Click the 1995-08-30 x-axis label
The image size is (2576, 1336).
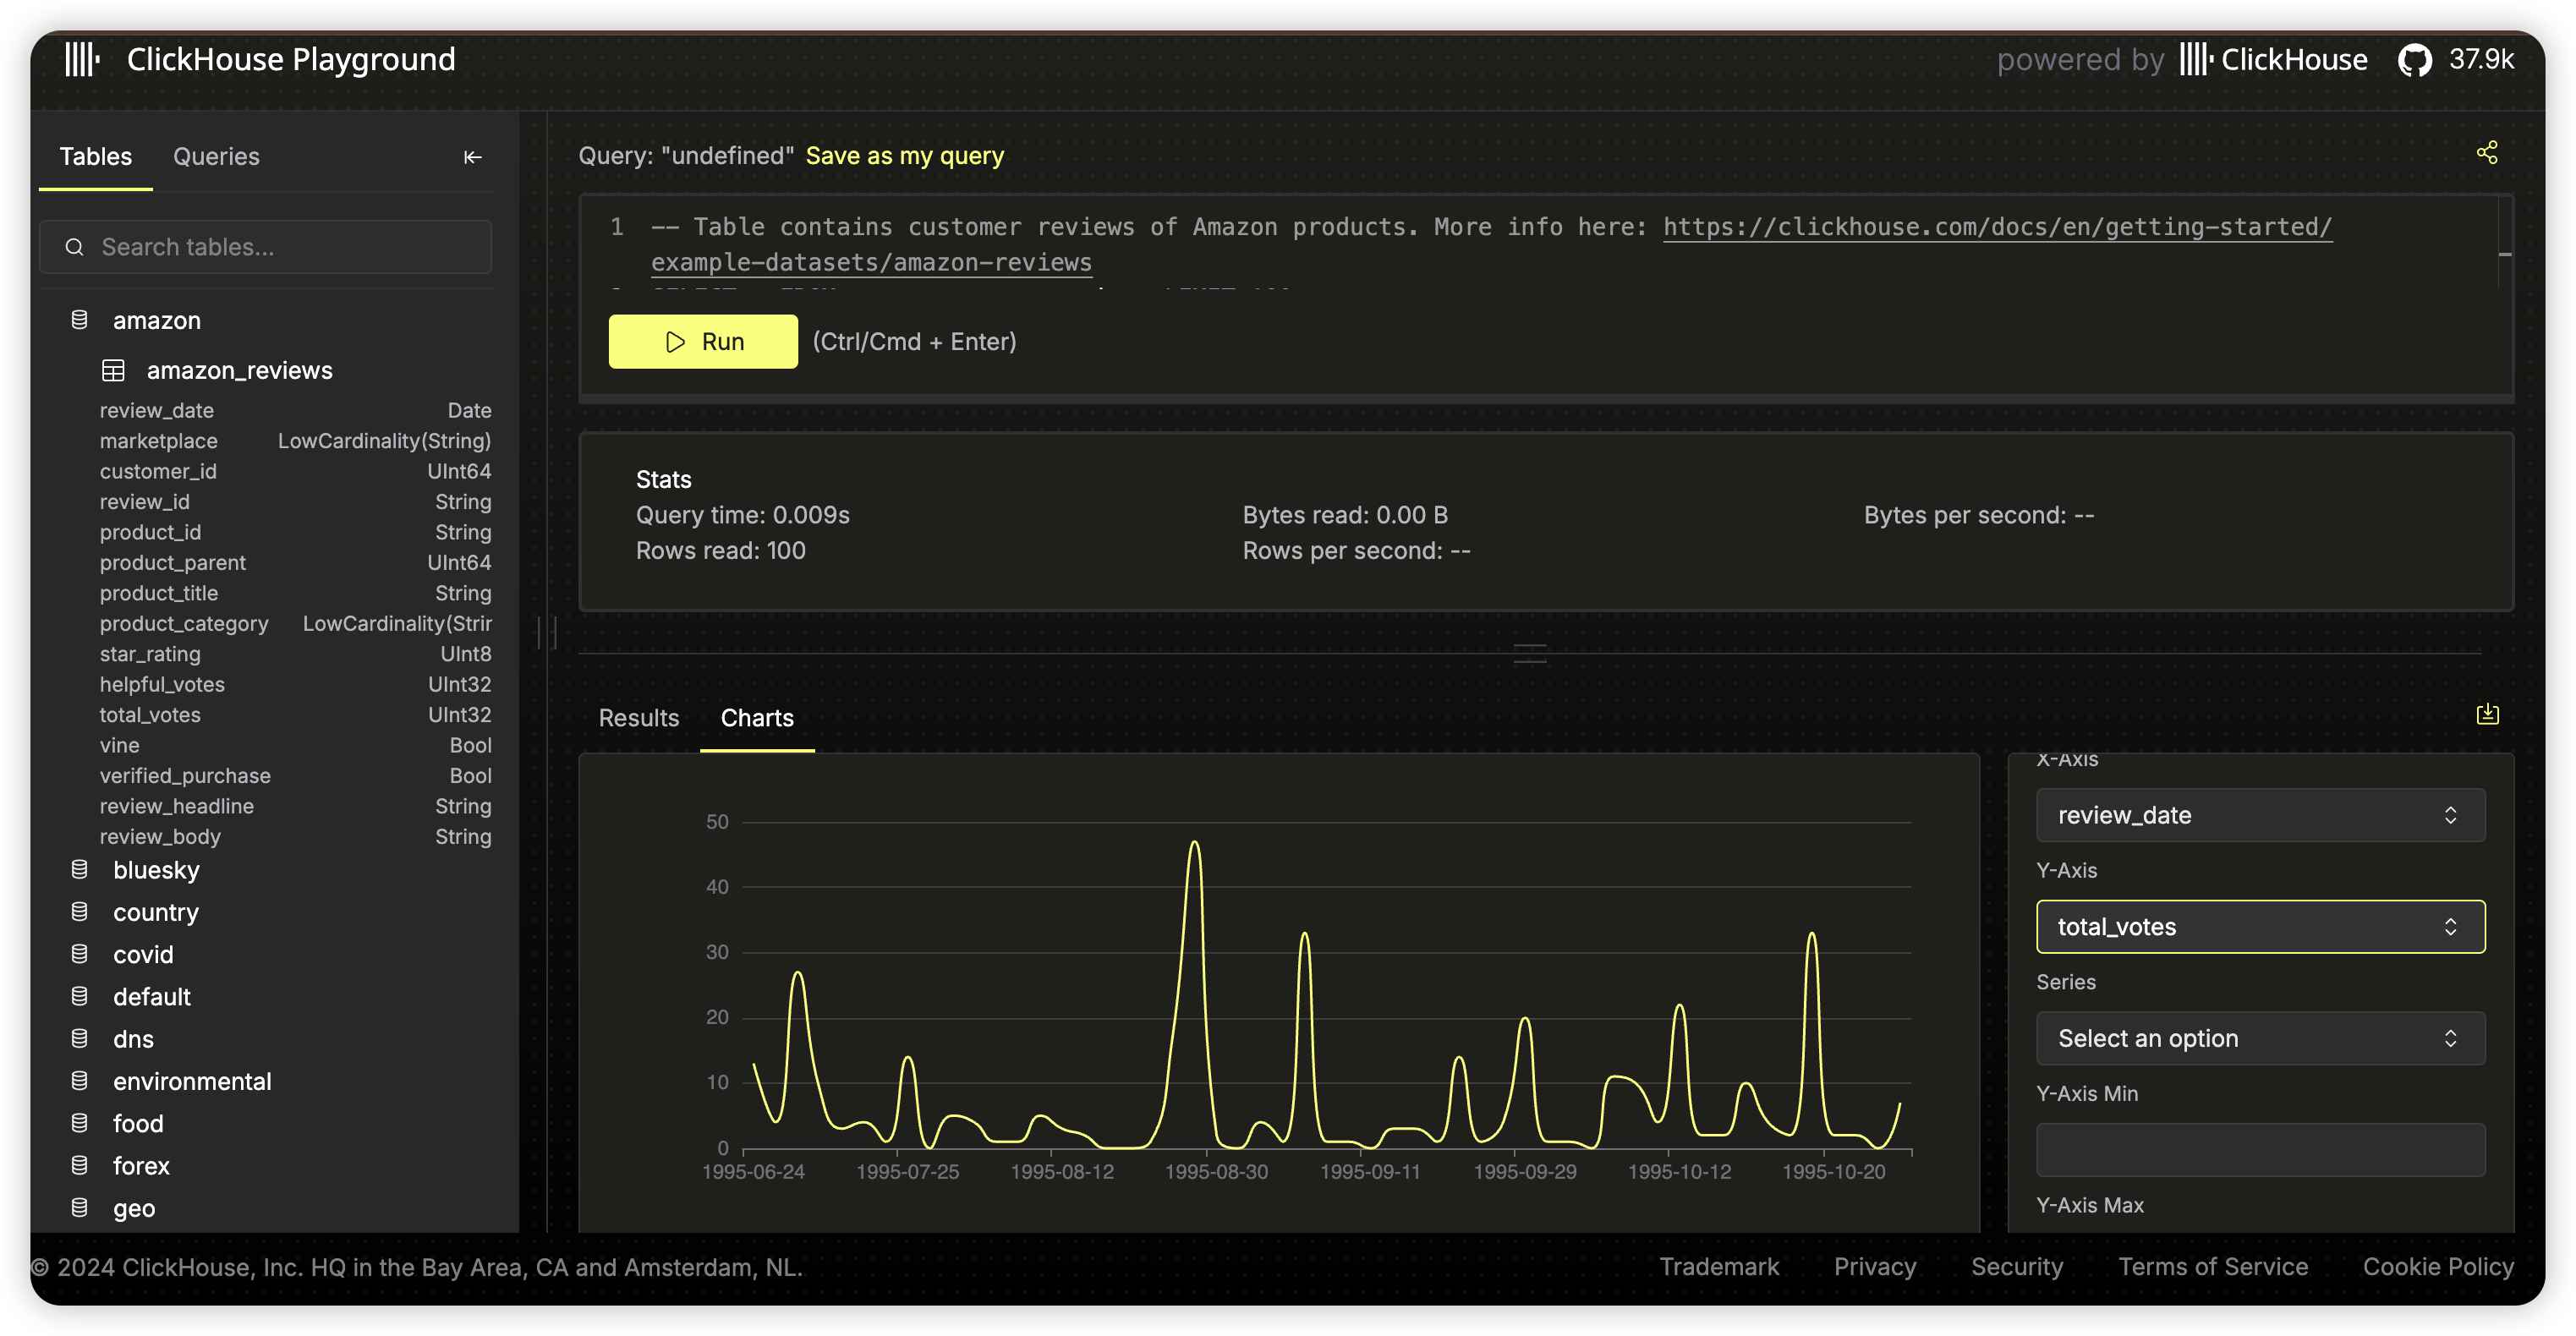(1216, 1172)
